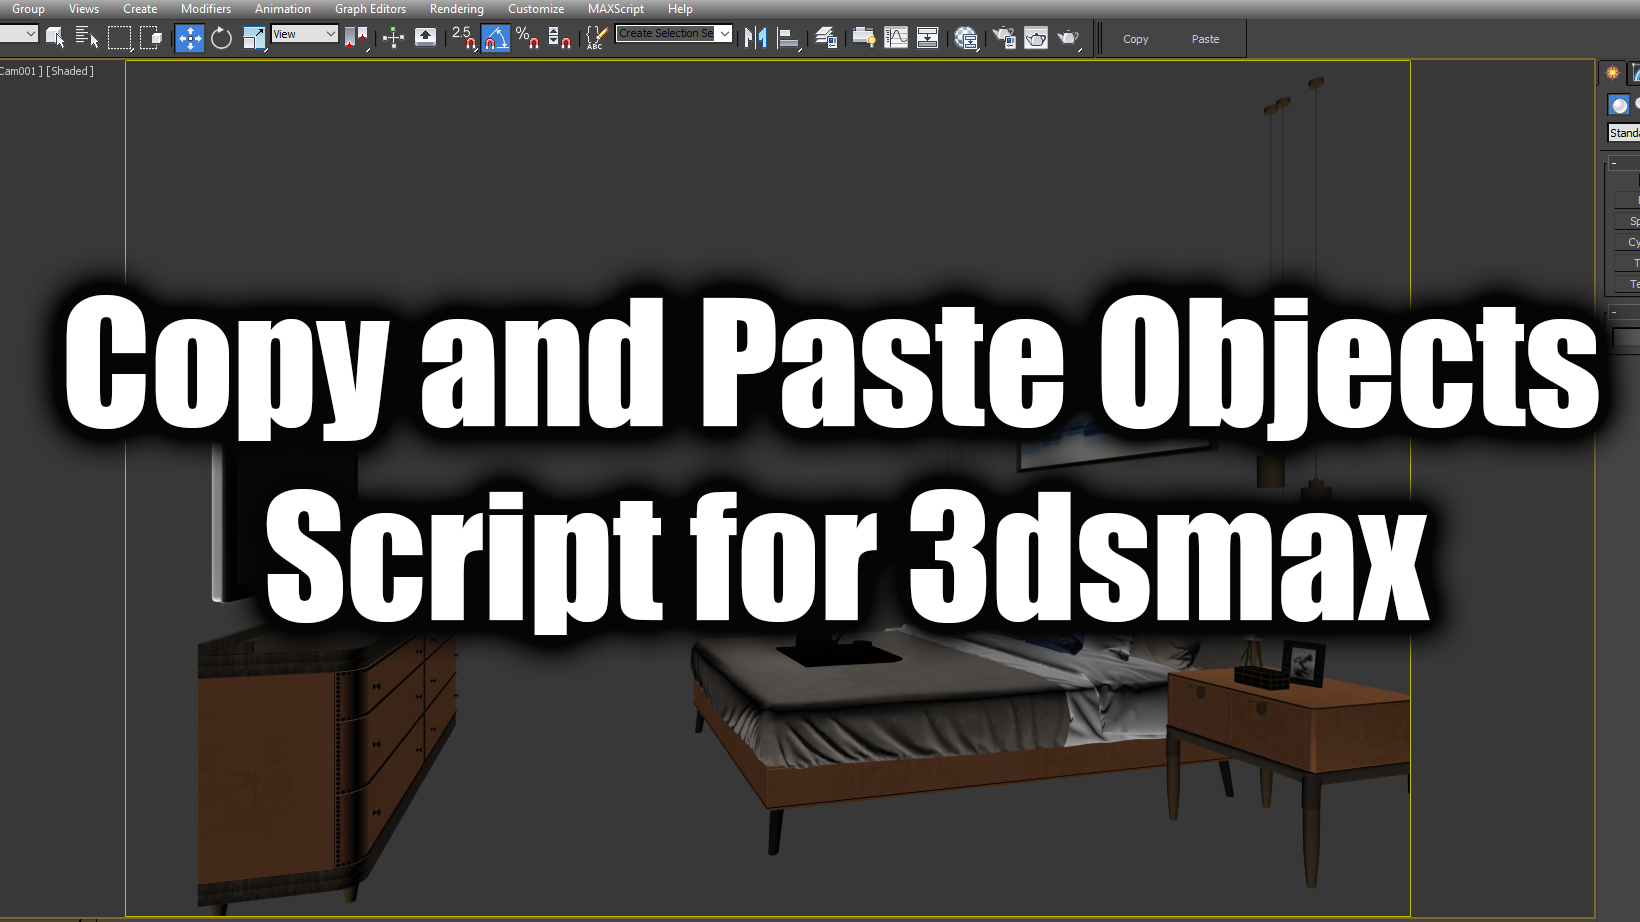Open the Group menu
The image size is (1640, 922).
28,9
